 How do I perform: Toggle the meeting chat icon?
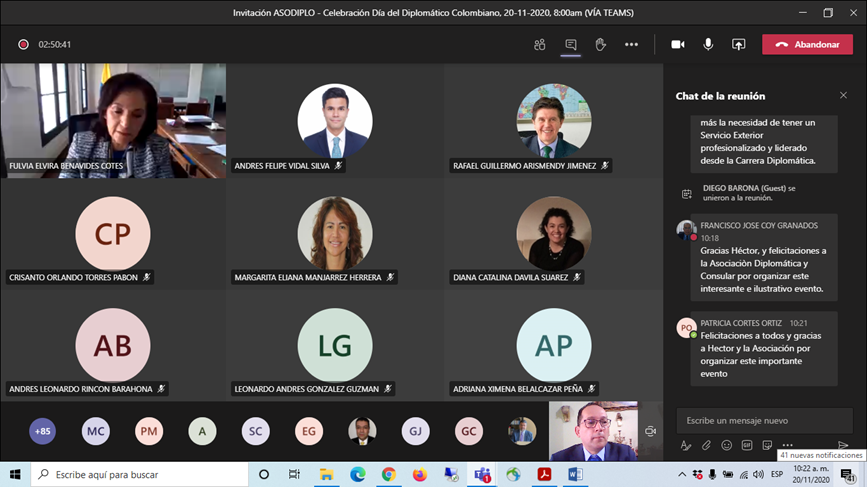571,45
